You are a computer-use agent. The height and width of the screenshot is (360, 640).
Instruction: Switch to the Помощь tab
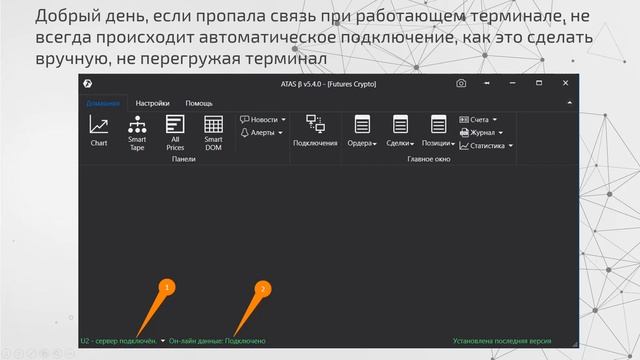199,103
